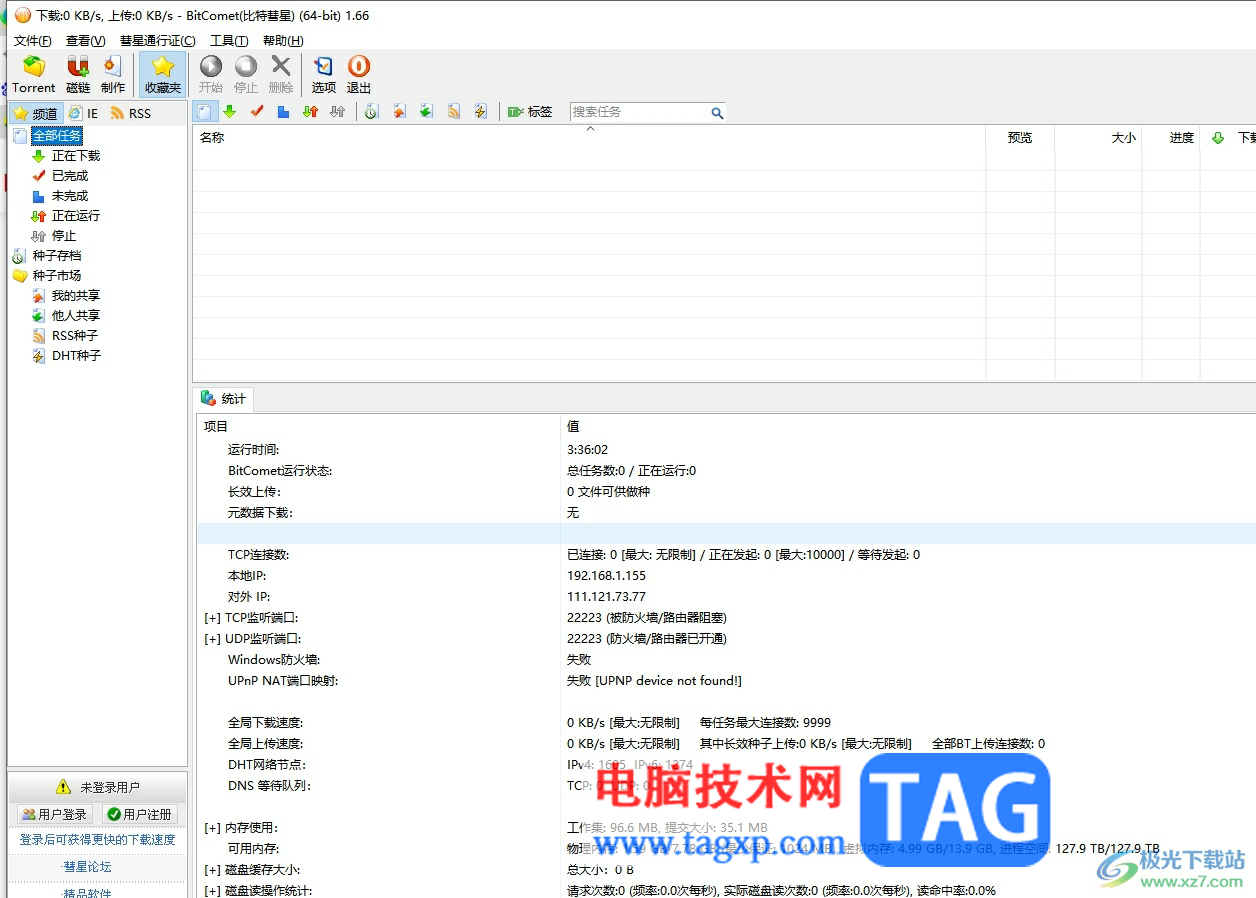Click the 退出 exit toolbar icon

pyautogui.click(x=359, y=74)
